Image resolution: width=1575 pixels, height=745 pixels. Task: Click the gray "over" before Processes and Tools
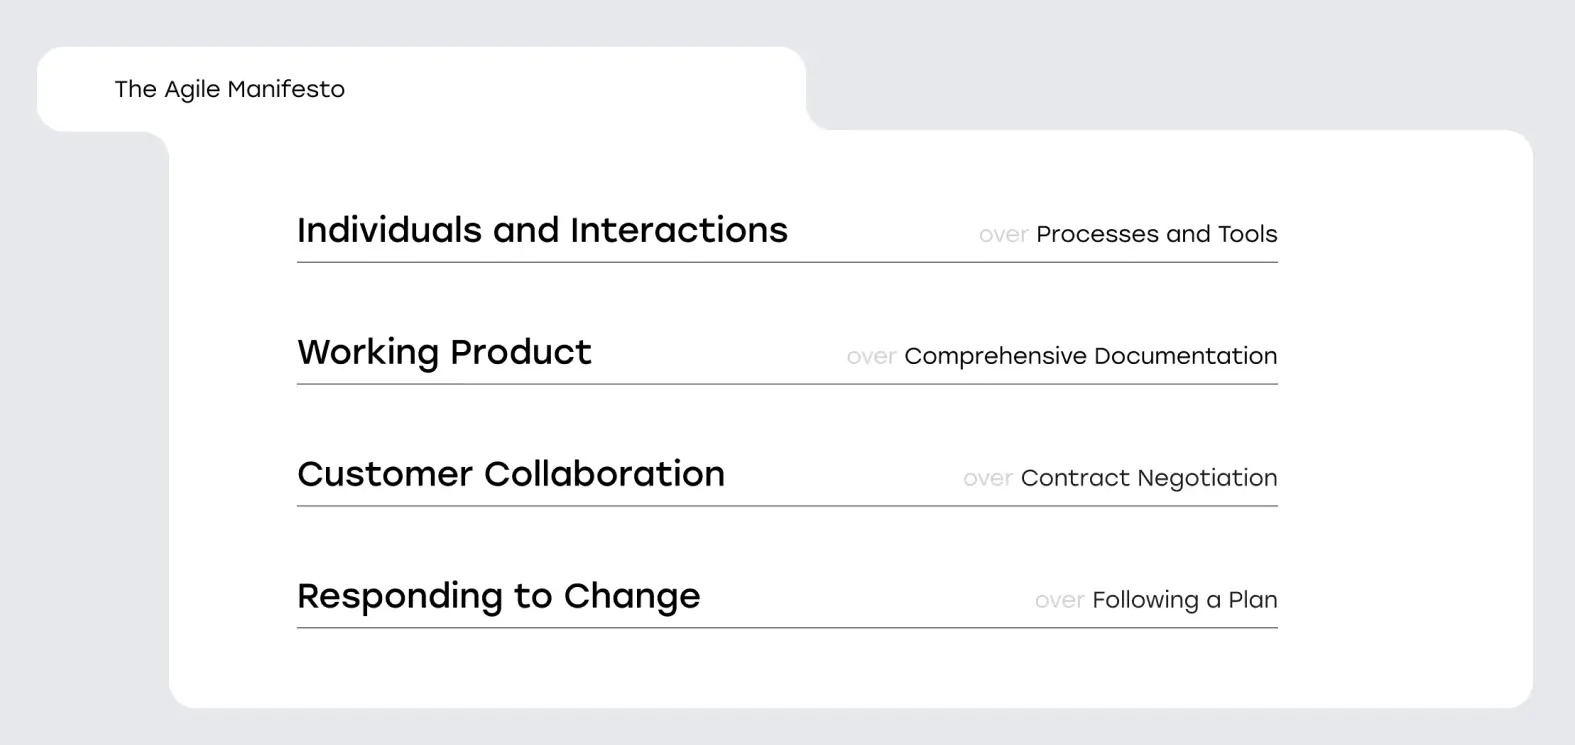(1003, 235)
